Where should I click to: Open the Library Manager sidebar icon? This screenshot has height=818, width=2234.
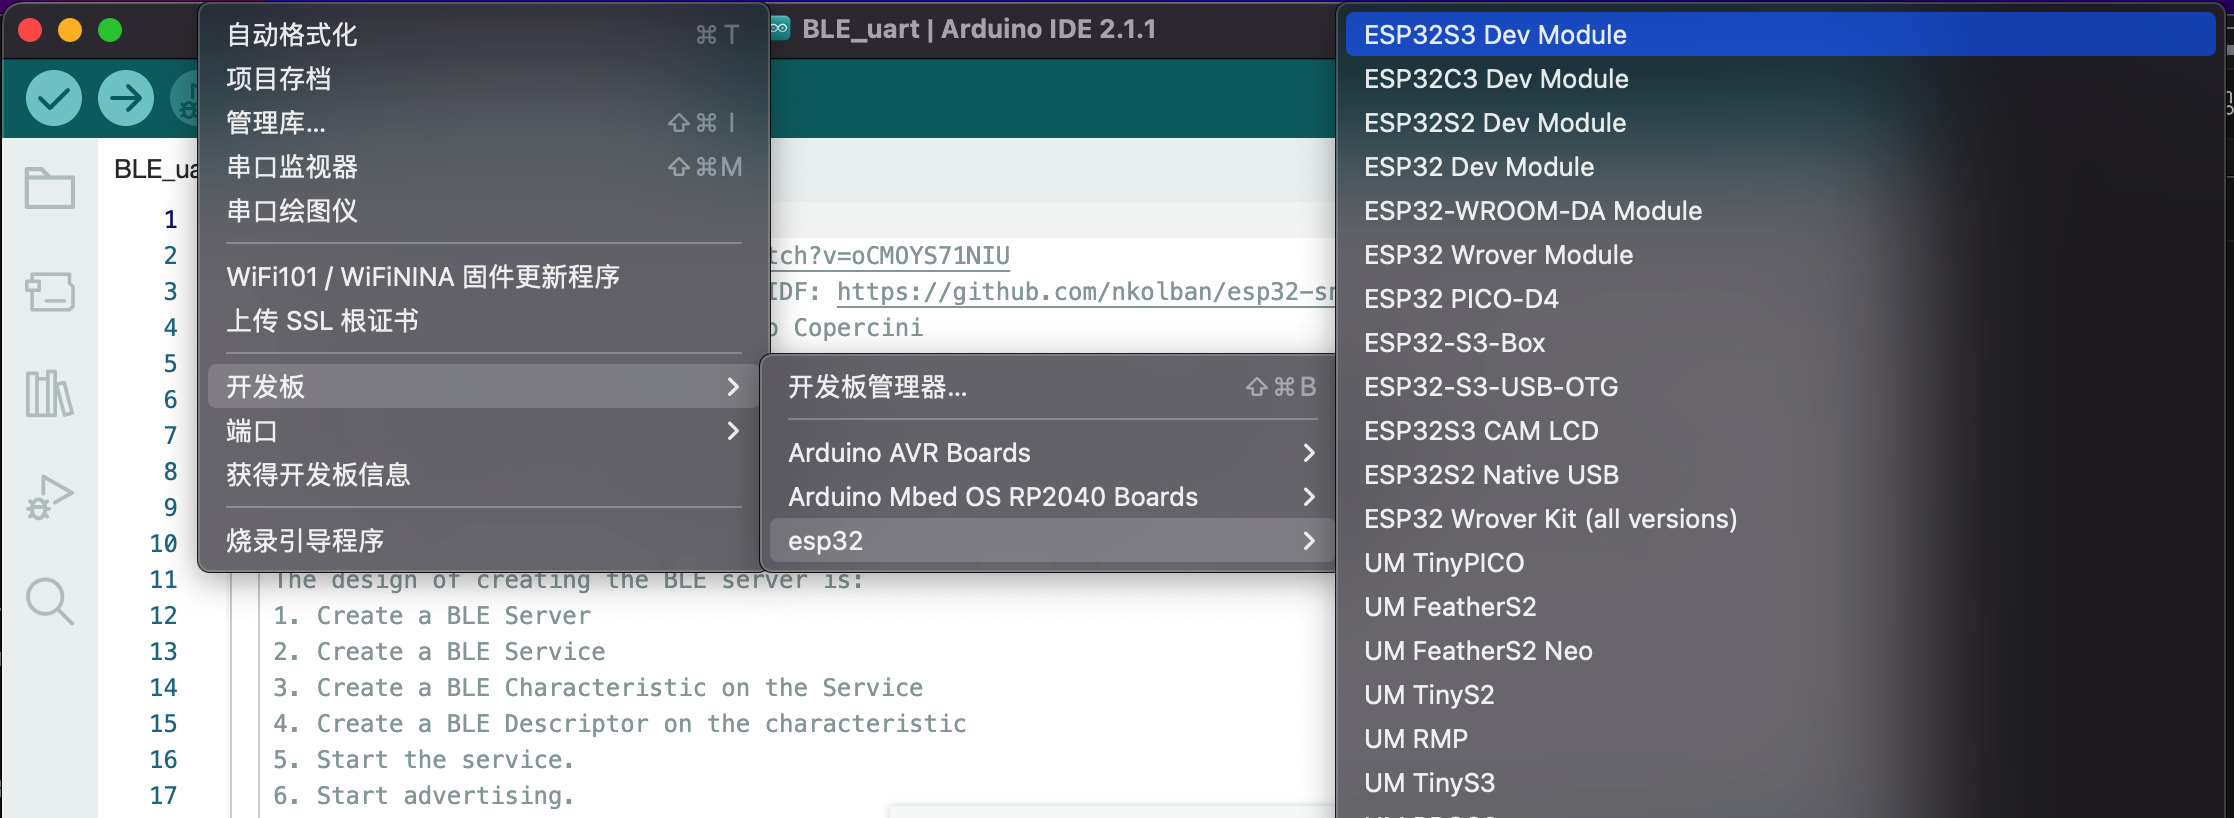[x=50, y=393]
